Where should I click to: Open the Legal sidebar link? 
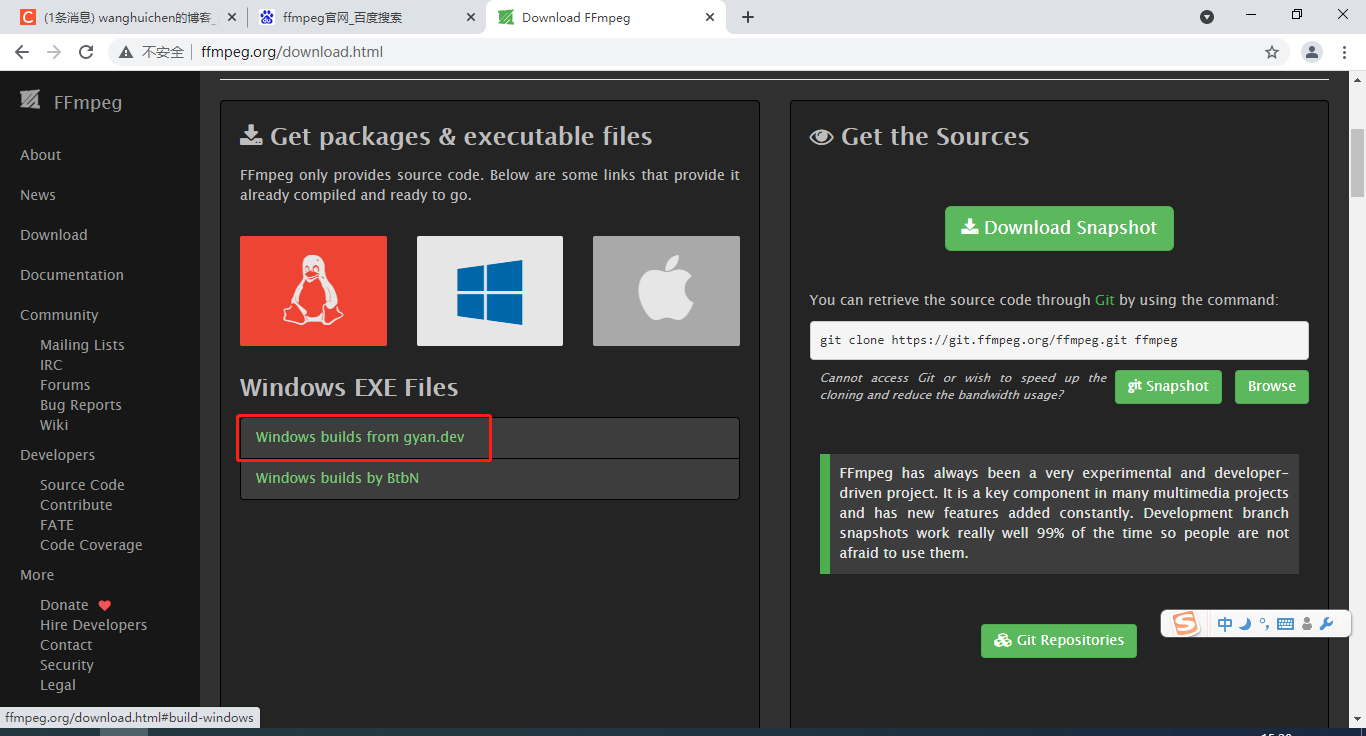(x=58, y=685)
